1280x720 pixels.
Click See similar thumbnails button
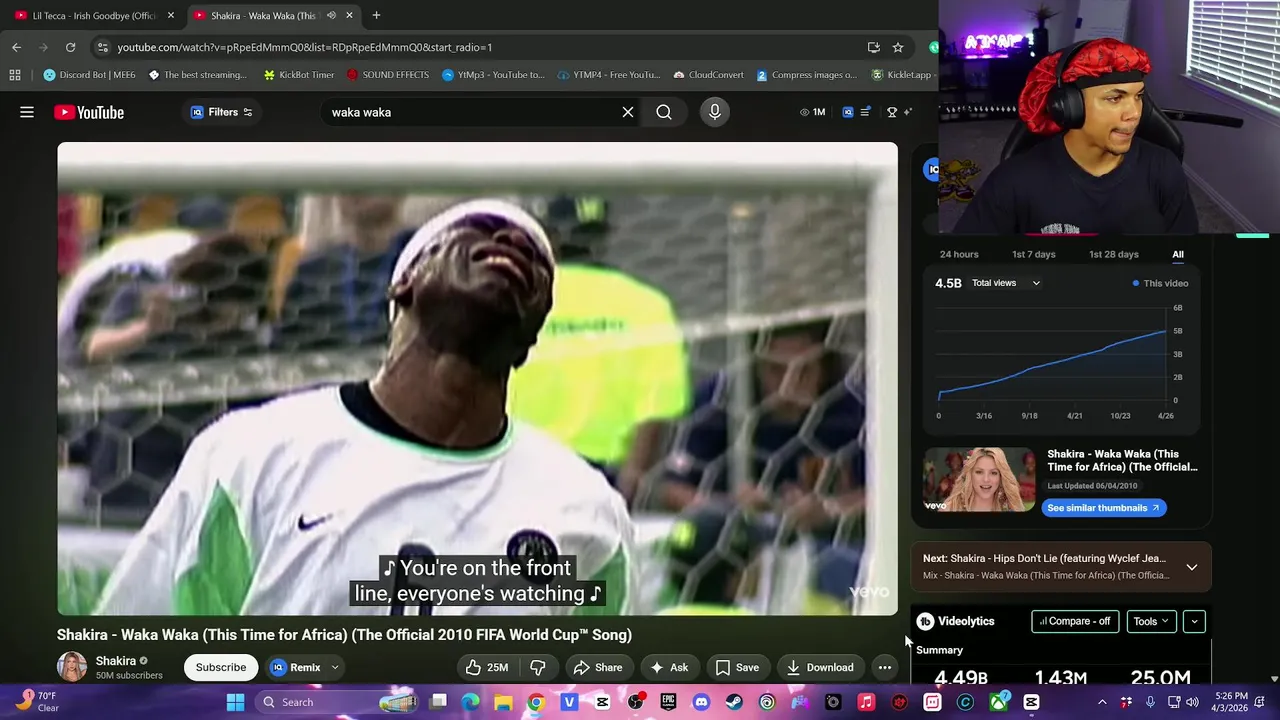[x=1103, y=508]
